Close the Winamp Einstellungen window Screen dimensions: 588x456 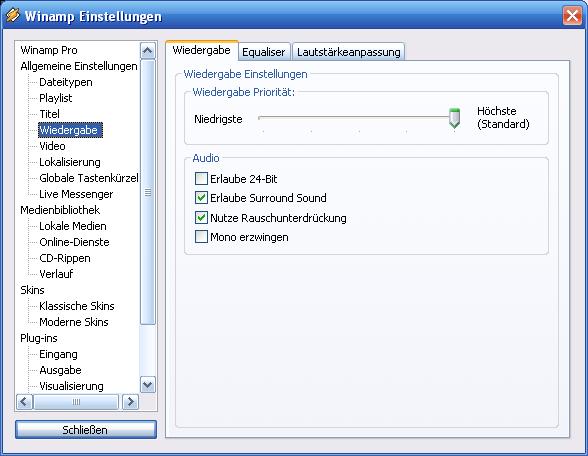572,16
